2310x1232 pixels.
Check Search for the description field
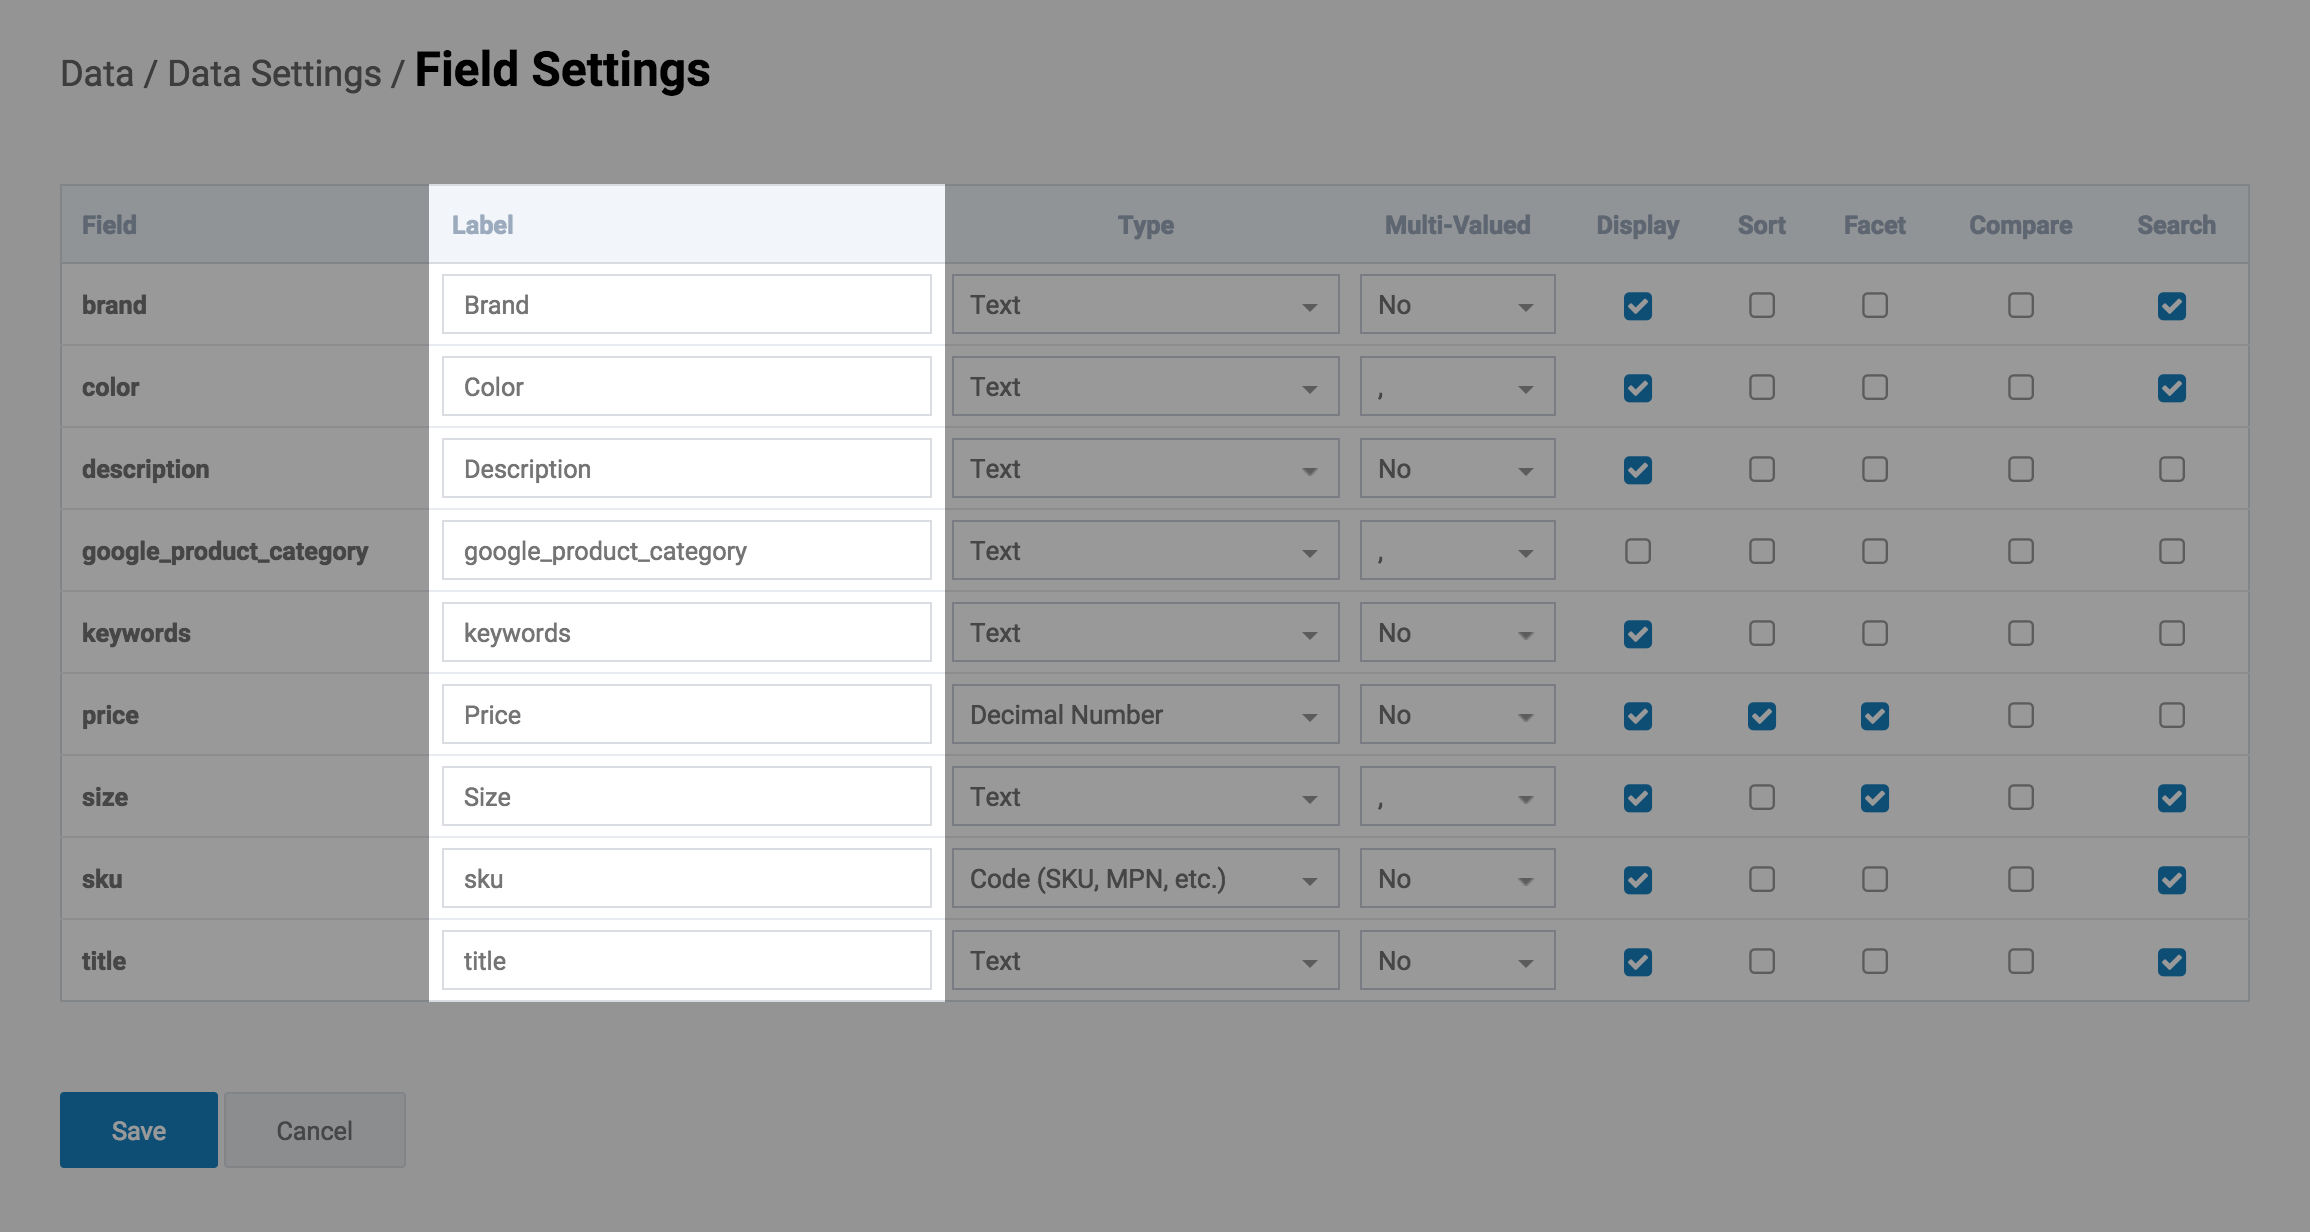coord(2171,469)
